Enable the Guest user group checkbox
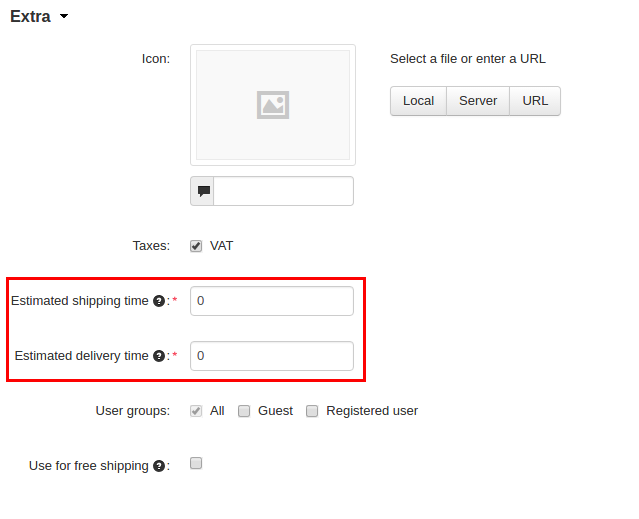 (244, 411)
